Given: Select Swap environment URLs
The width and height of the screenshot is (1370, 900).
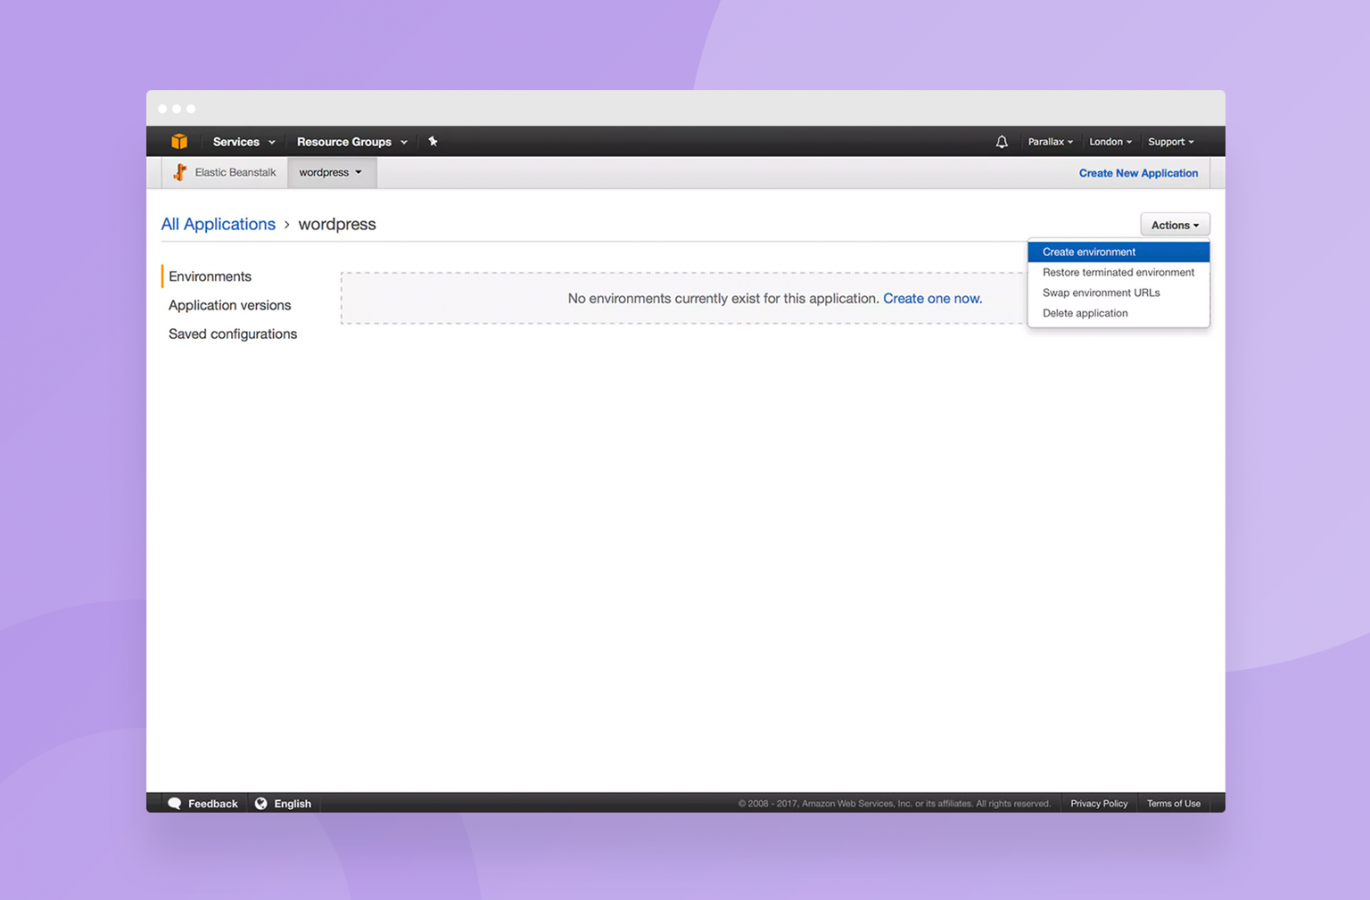Looking at the screenshot, I should point(1118,293).
